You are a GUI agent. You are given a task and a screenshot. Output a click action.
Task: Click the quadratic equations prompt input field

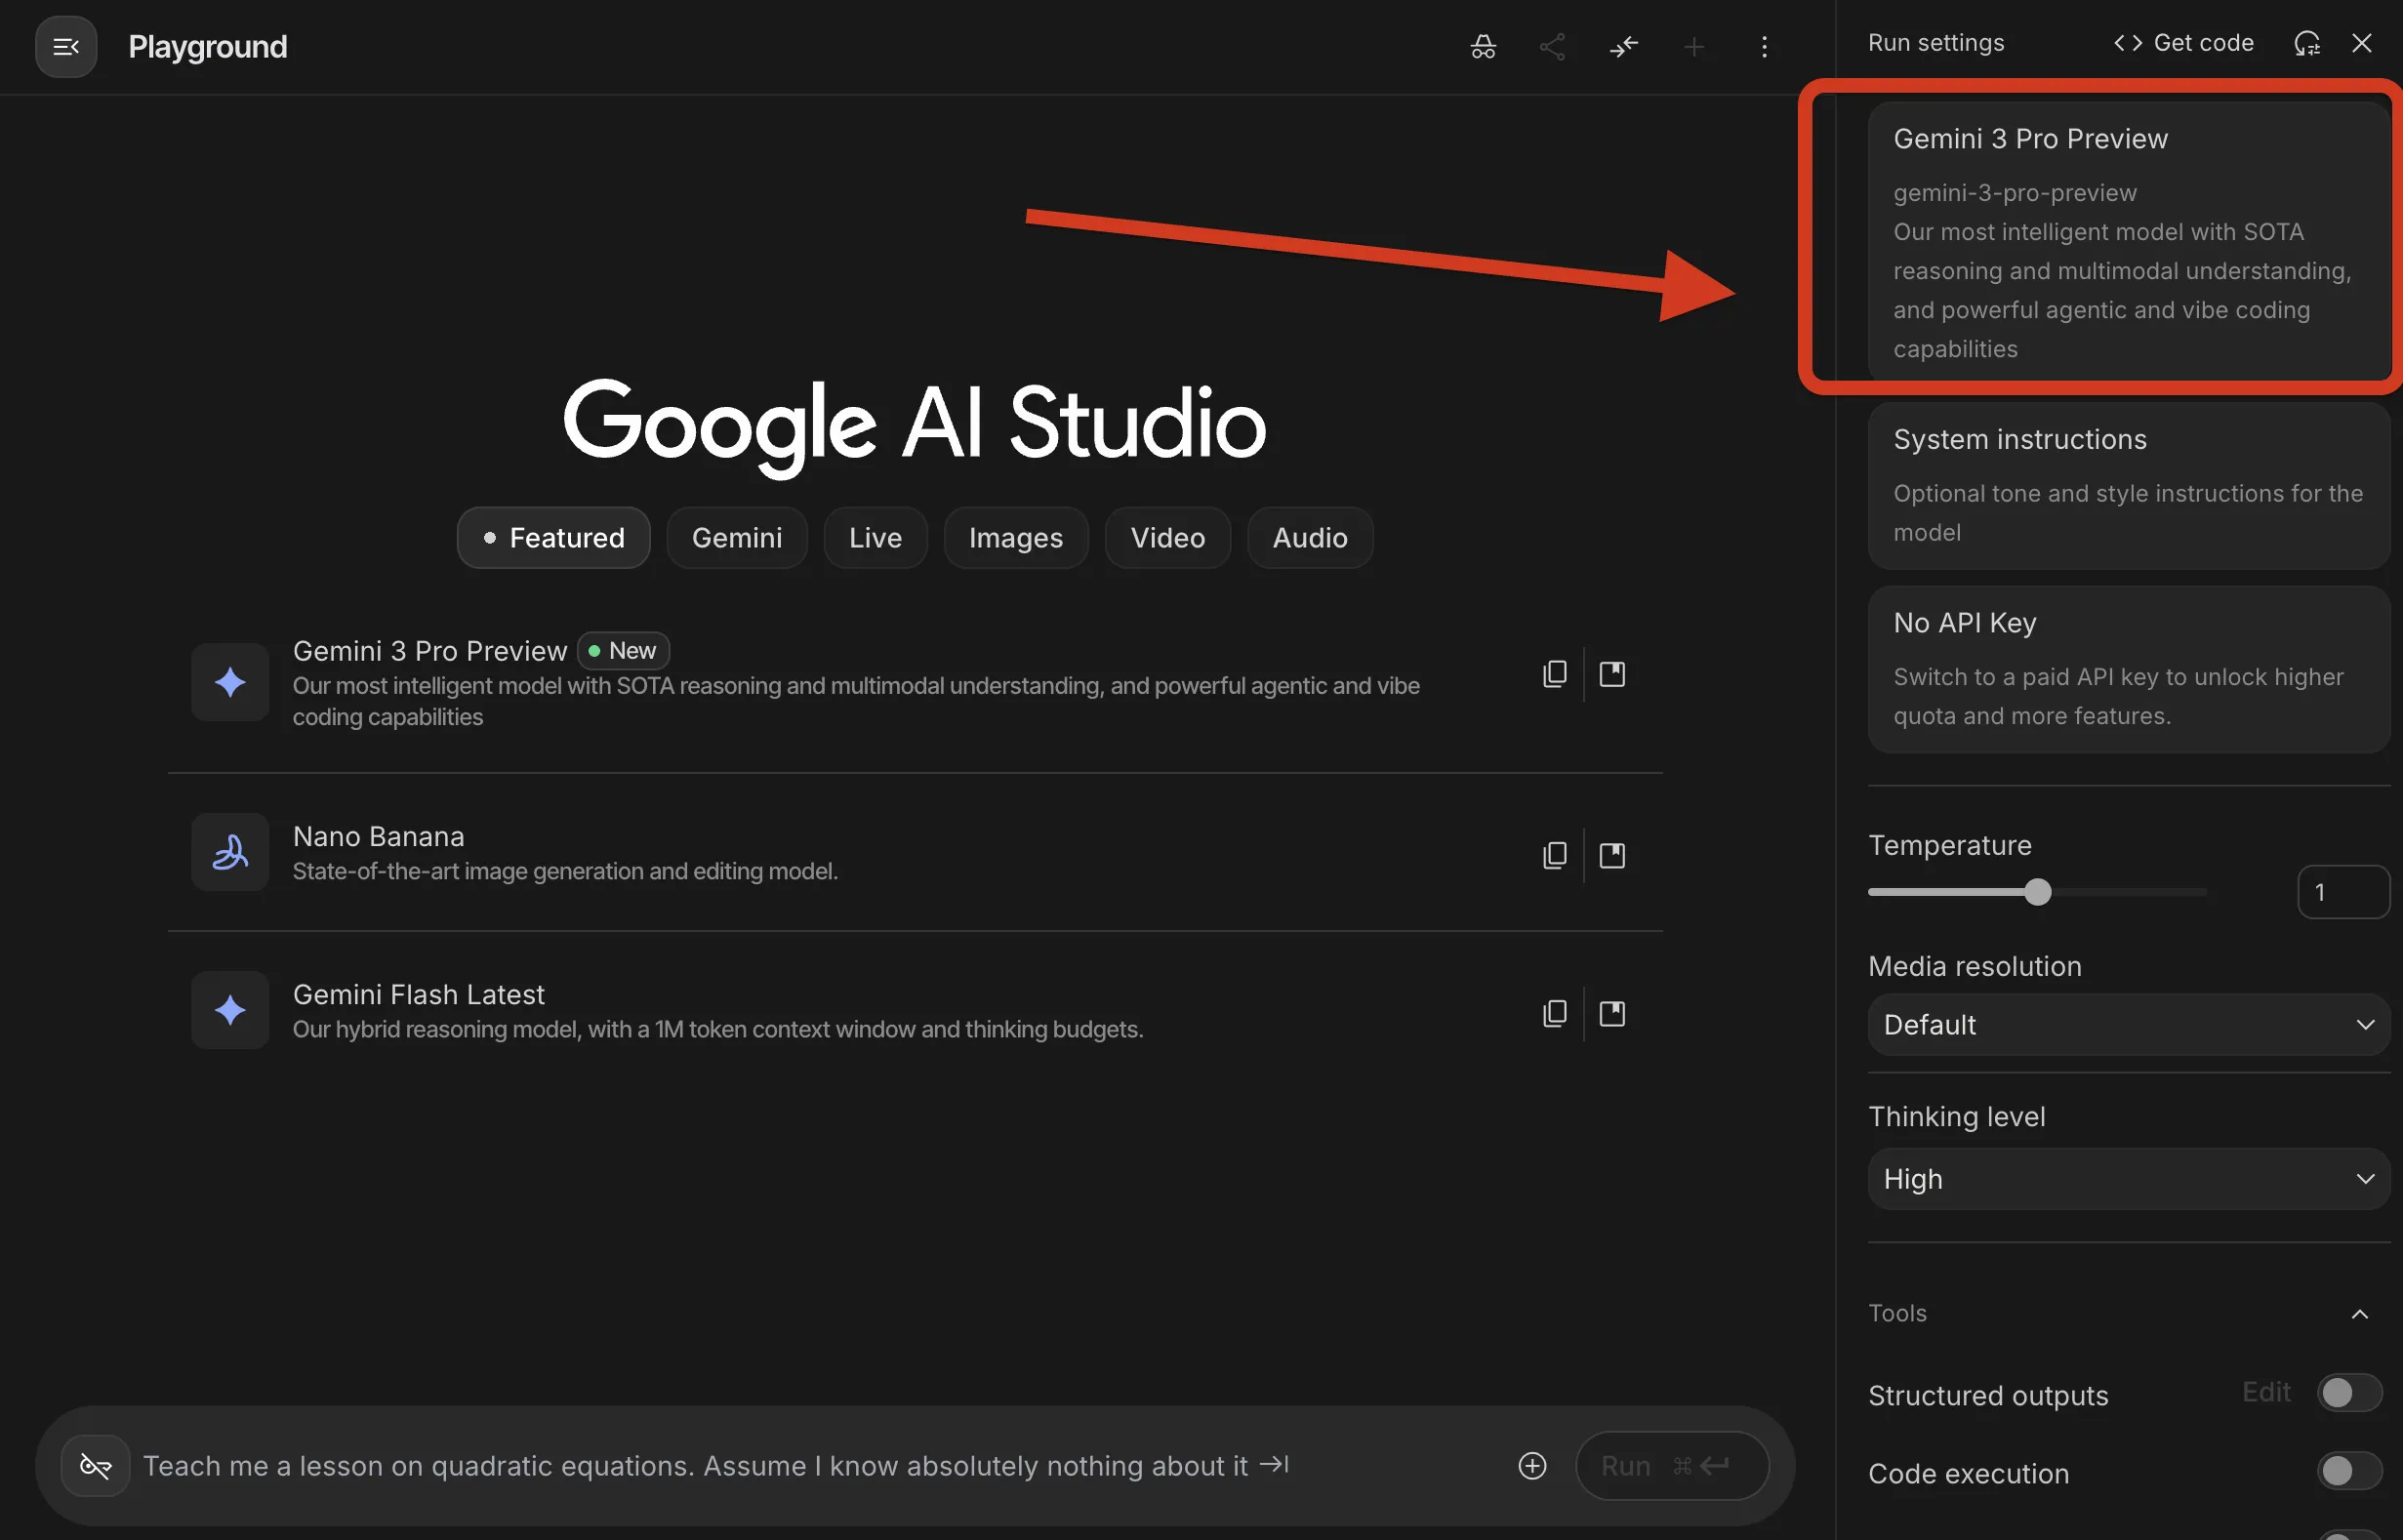700,1465
